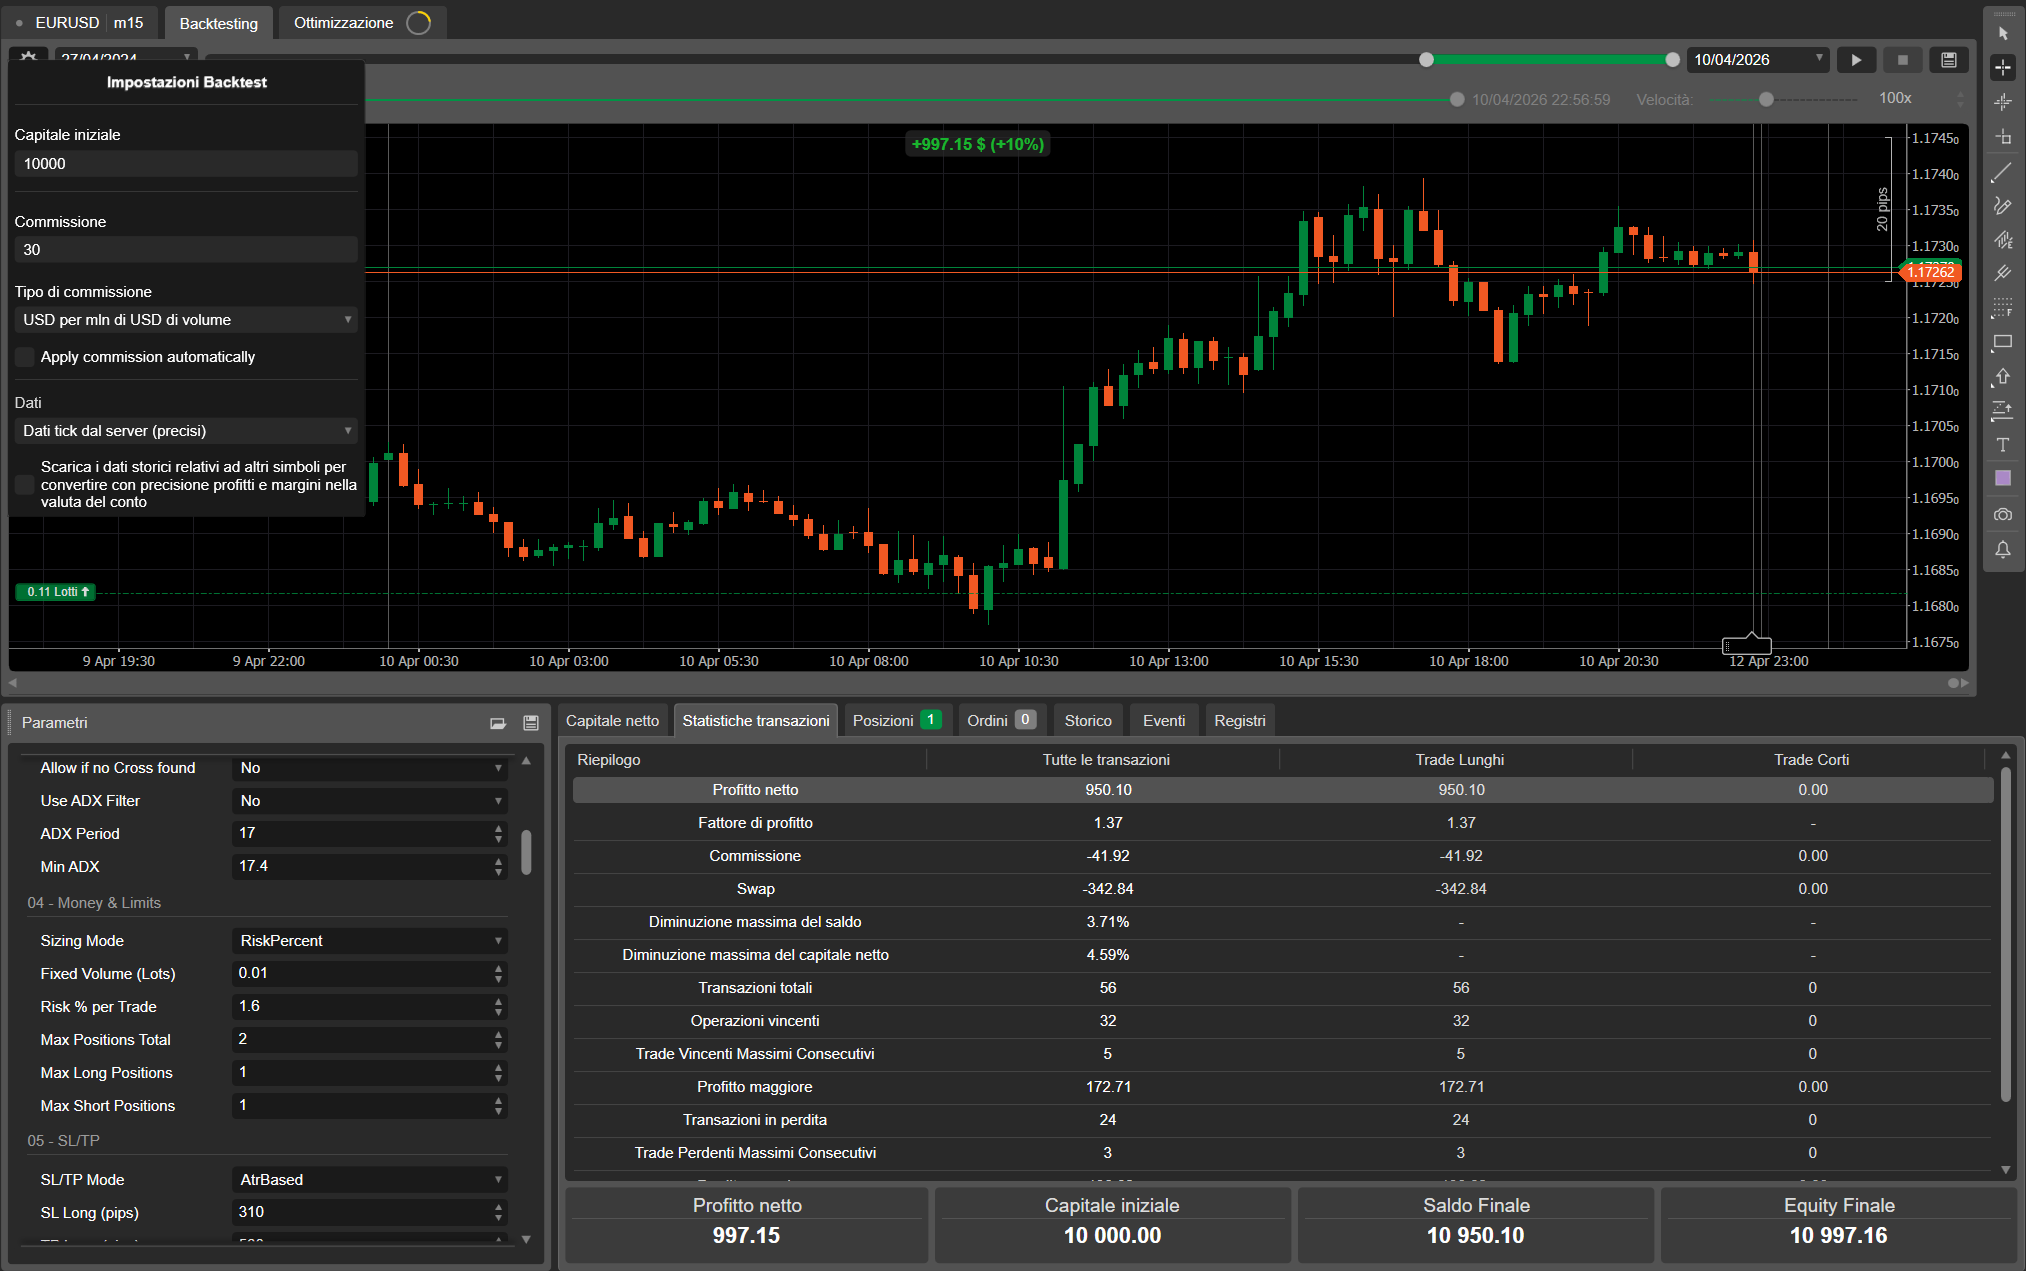Select the rectangle drawing tool

2003,343
